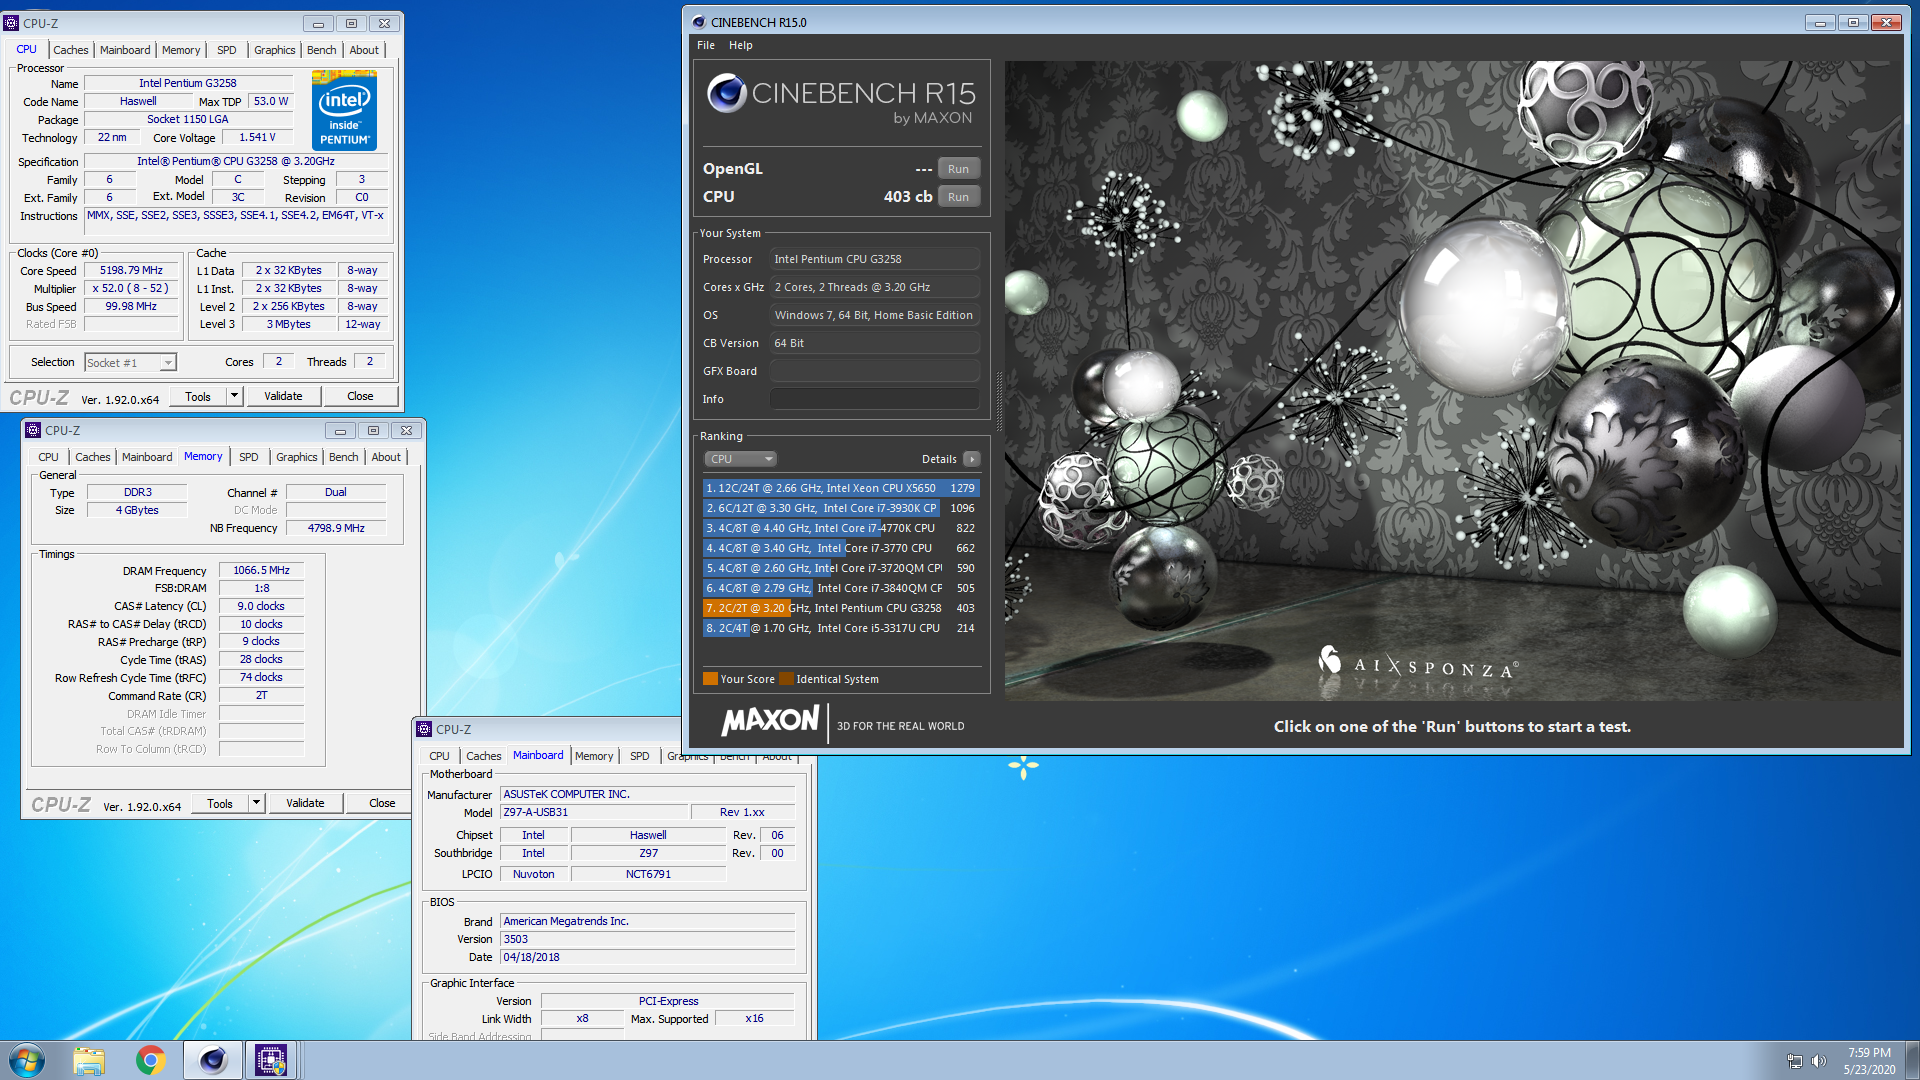Click the Info input field in Cinebench

875,399
